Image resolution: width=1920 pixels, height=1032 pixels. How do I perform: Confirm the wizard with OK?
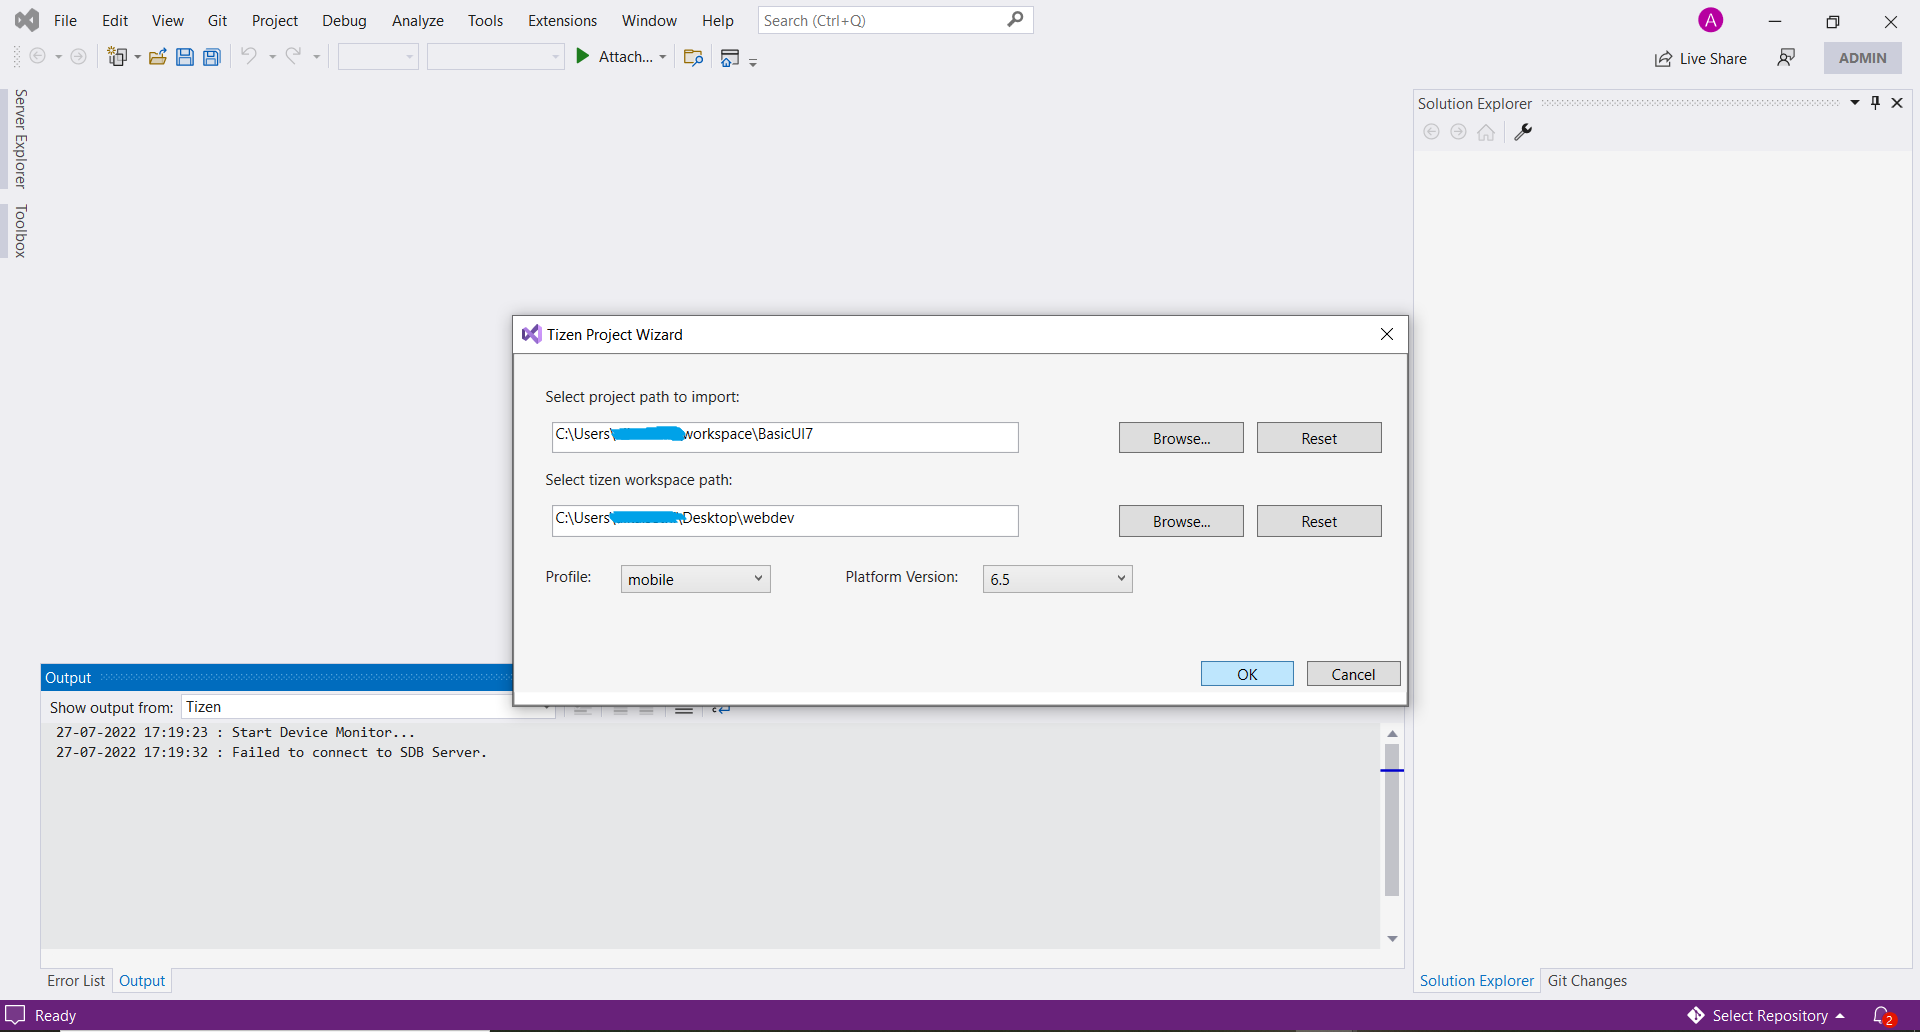[1246, 673]
